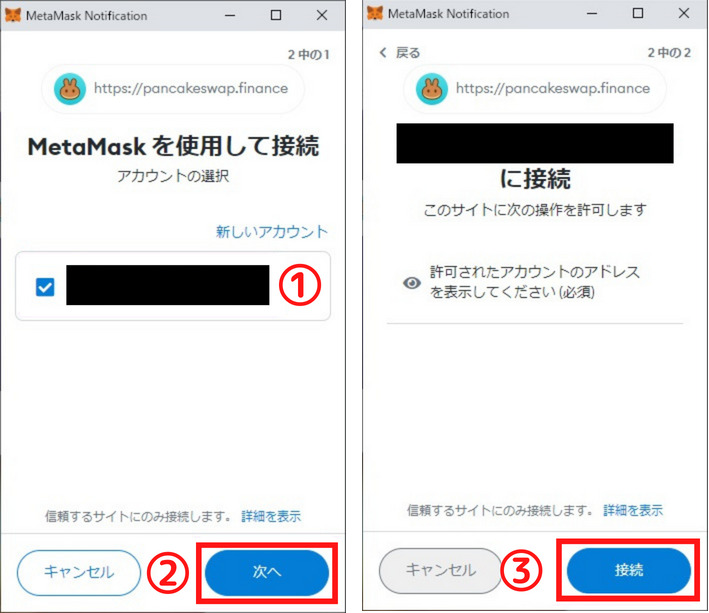Select the redacted account row in list
The height and width of the screenshot is (613, 709).
(x=173, y=286)
